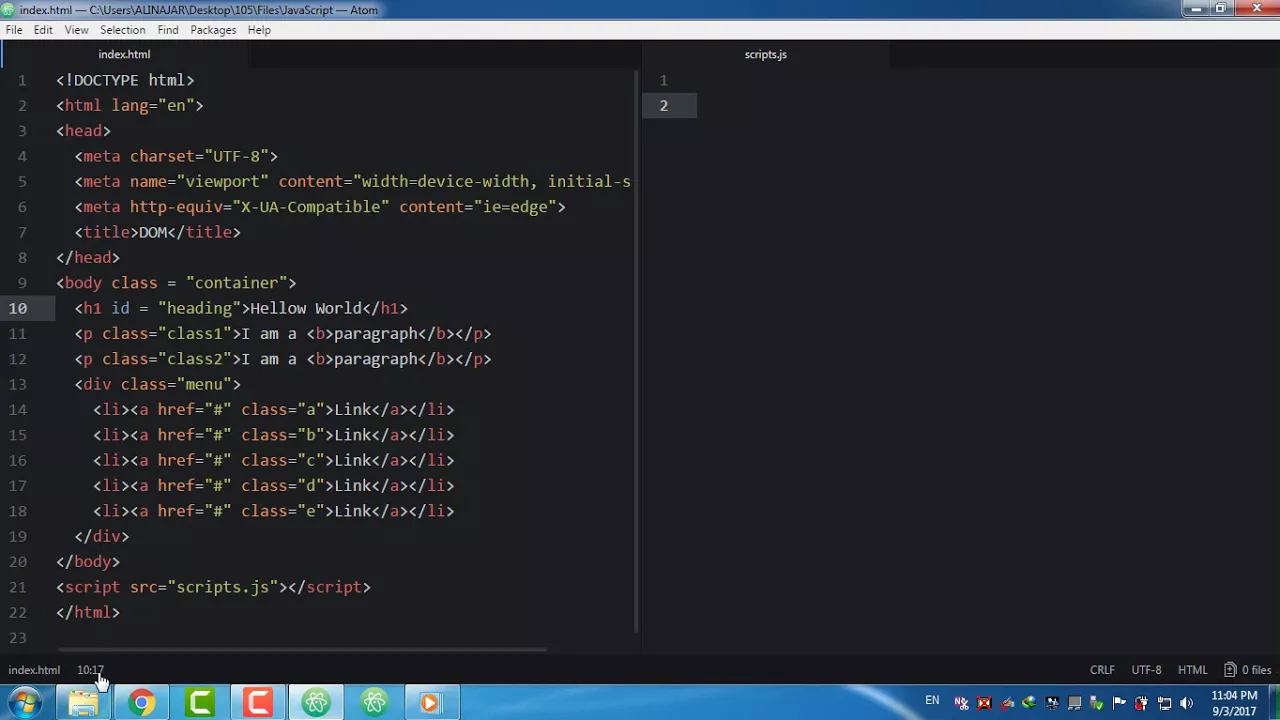This screenshot has width=1280, height=720.
Task: Click the red X tray icon
Action: (x=984, y=703)
